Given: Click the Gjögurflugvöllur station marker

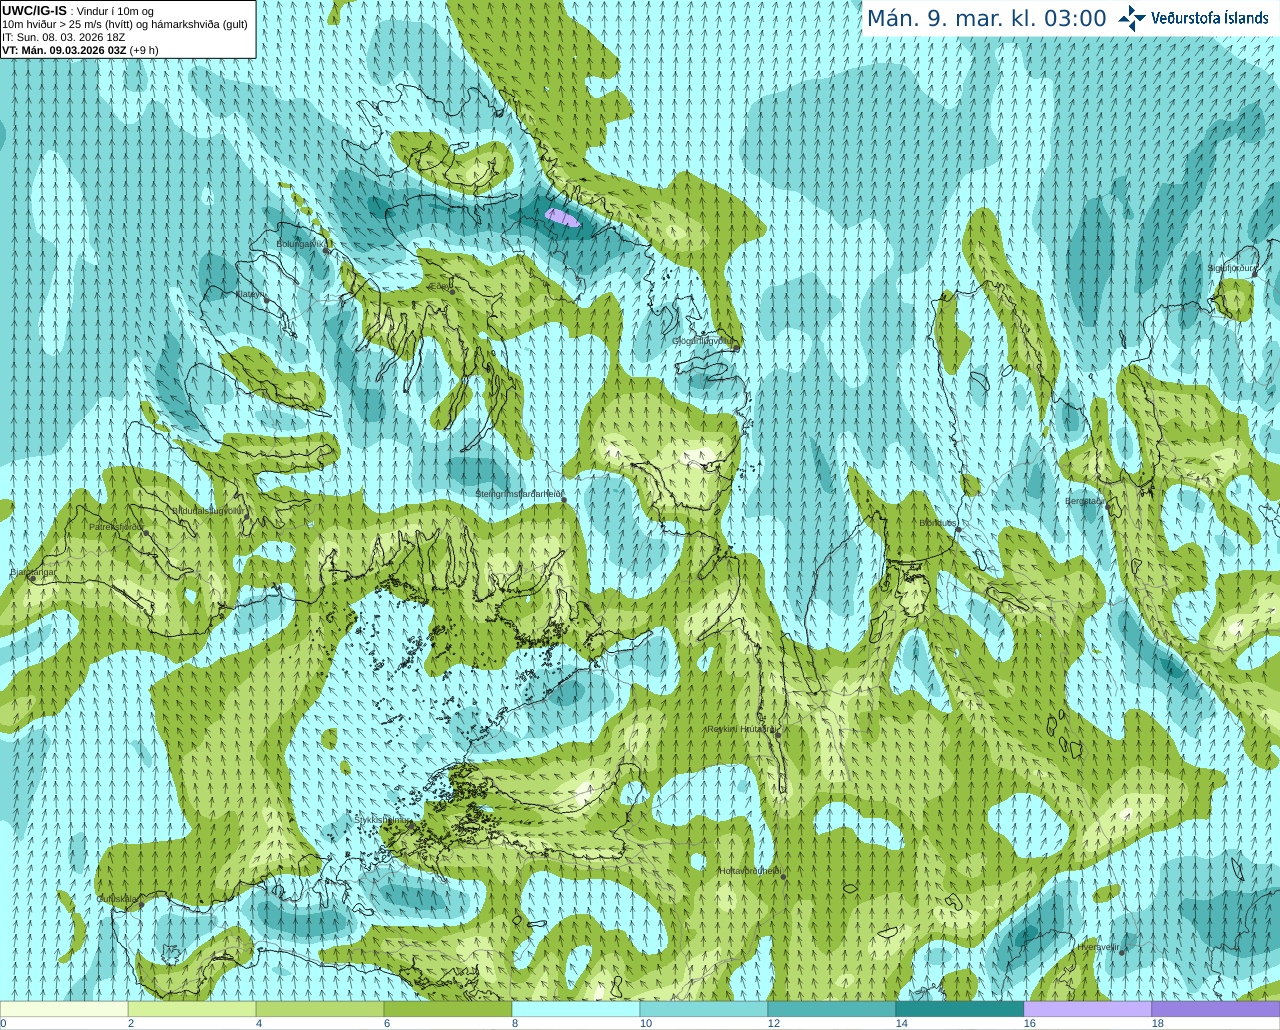Looking at the screenshot, I should tap(736, 347).
